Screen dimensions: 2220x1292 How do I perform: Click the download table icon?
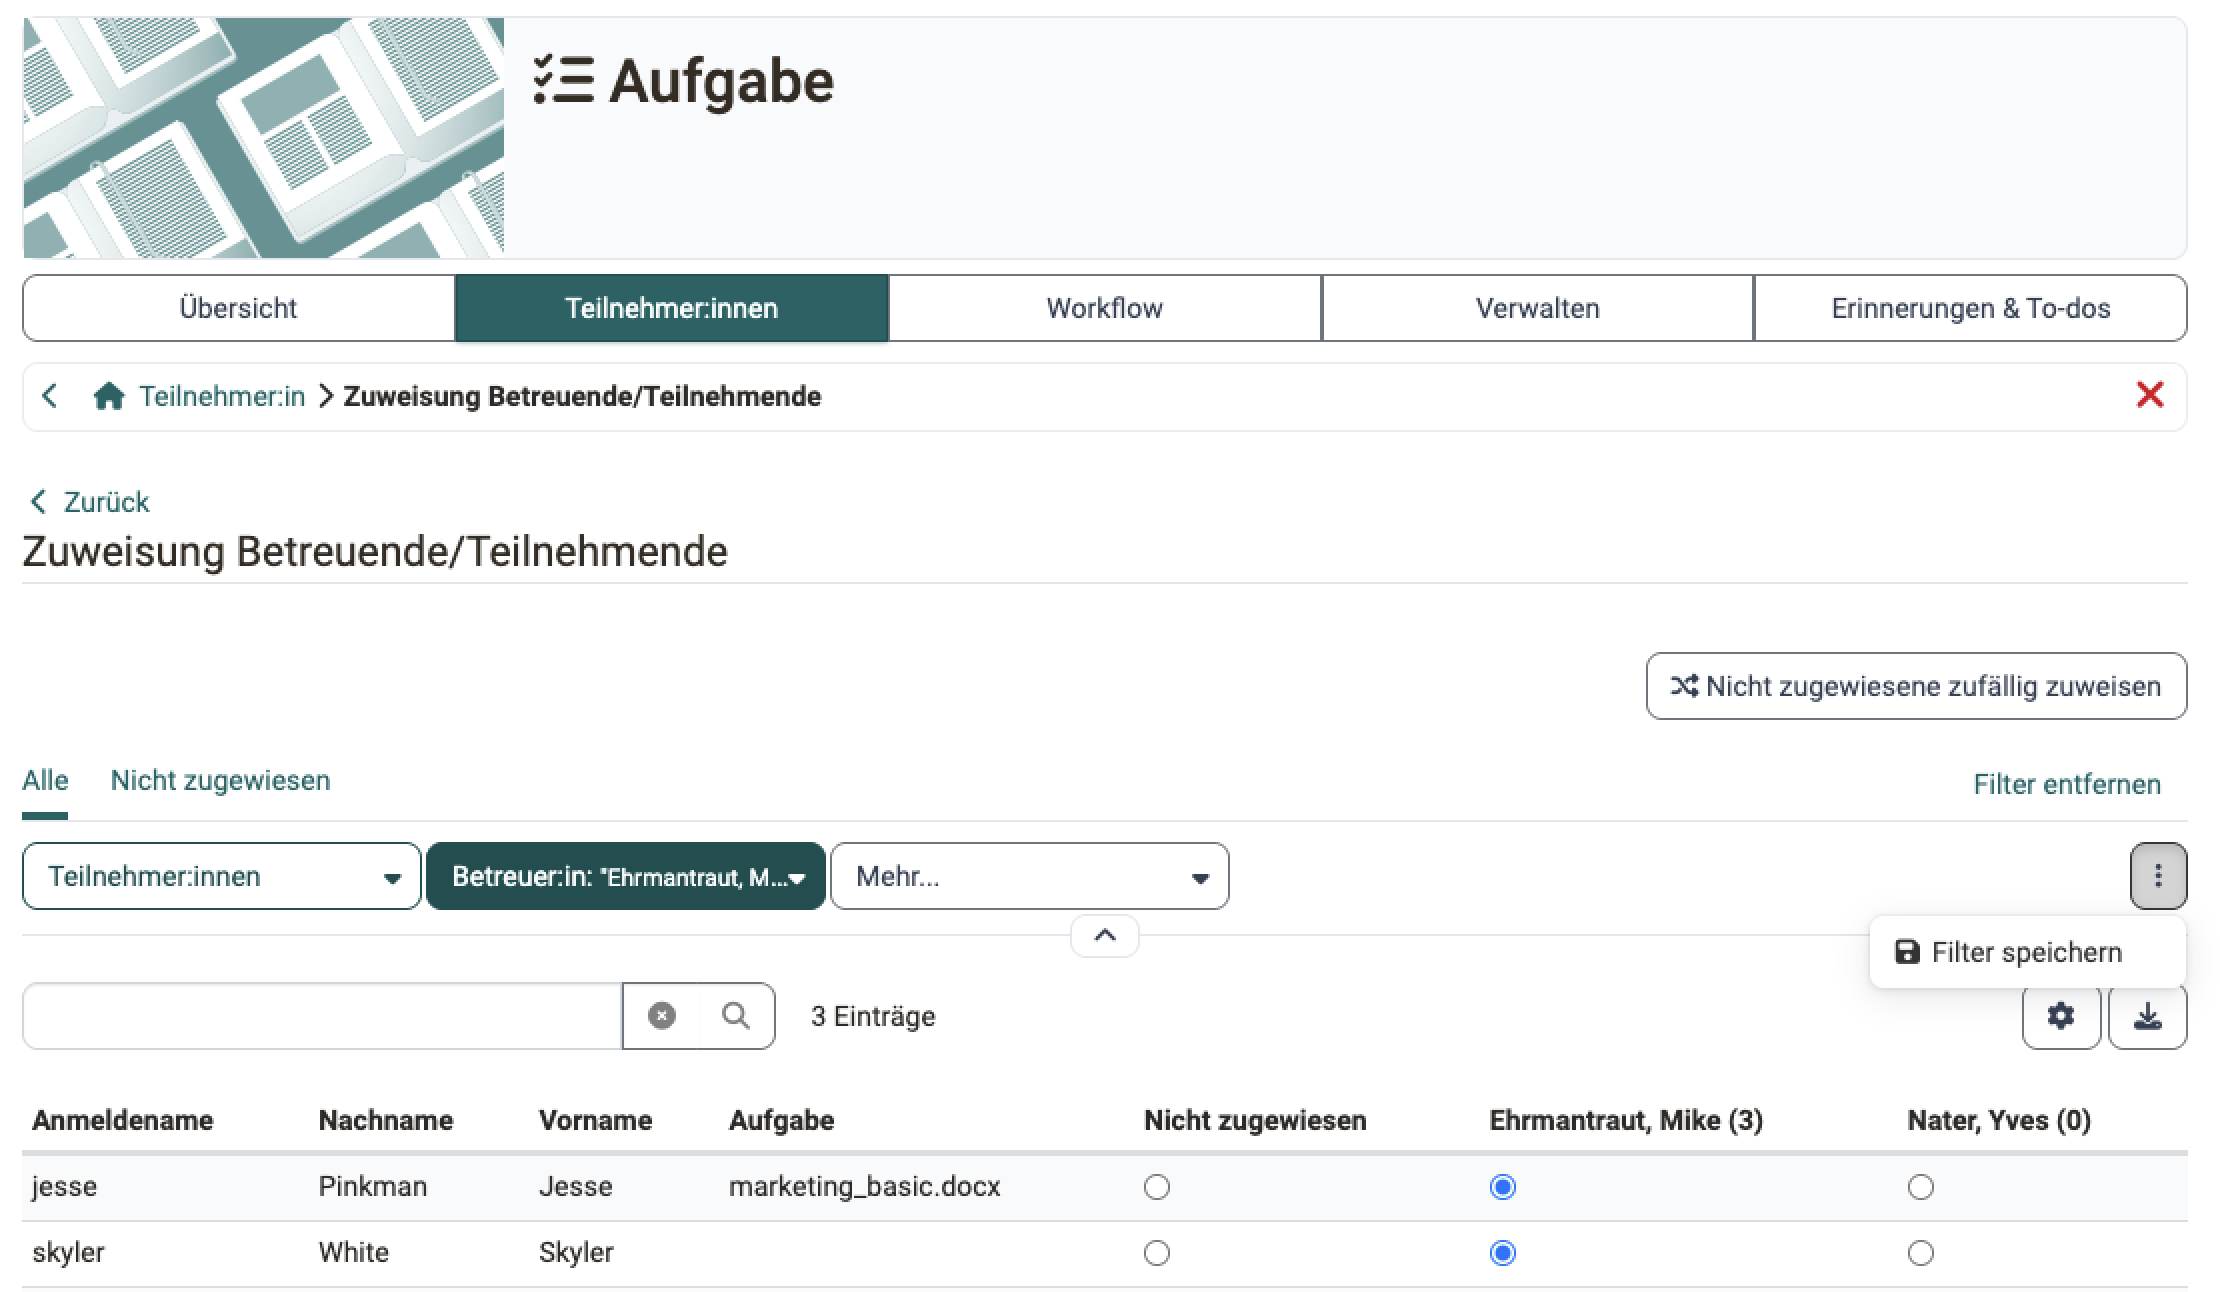coord(2148,1016)
